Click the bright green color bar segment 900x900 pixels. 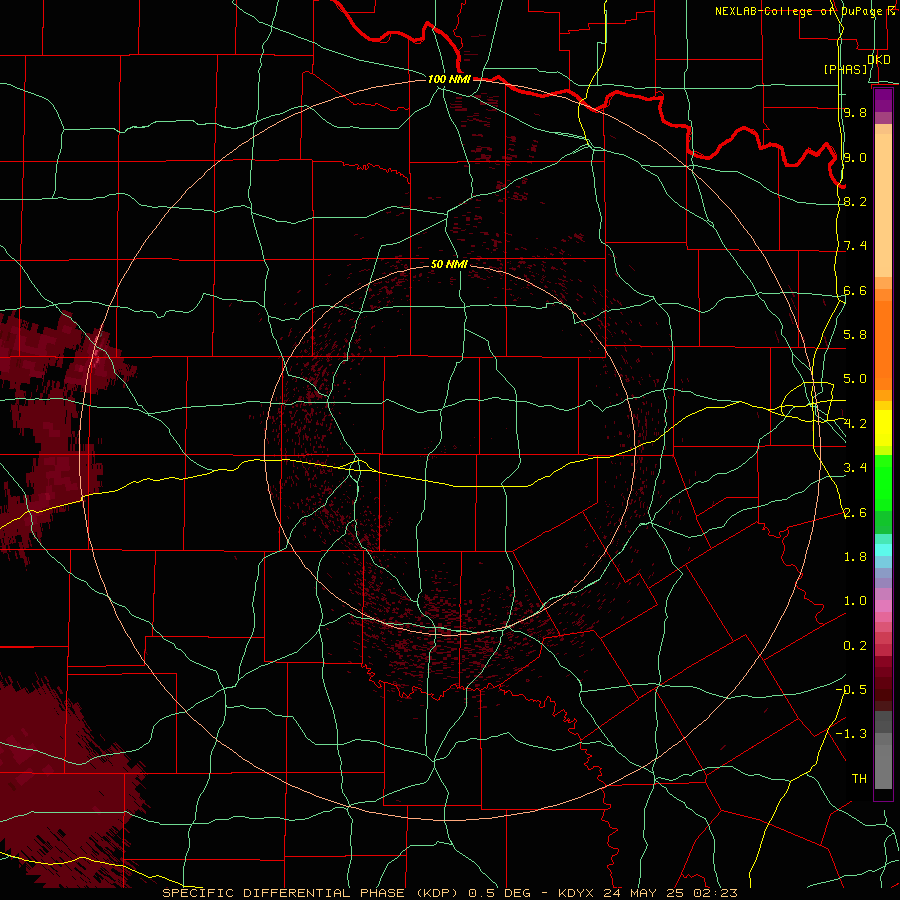point(883,484)
